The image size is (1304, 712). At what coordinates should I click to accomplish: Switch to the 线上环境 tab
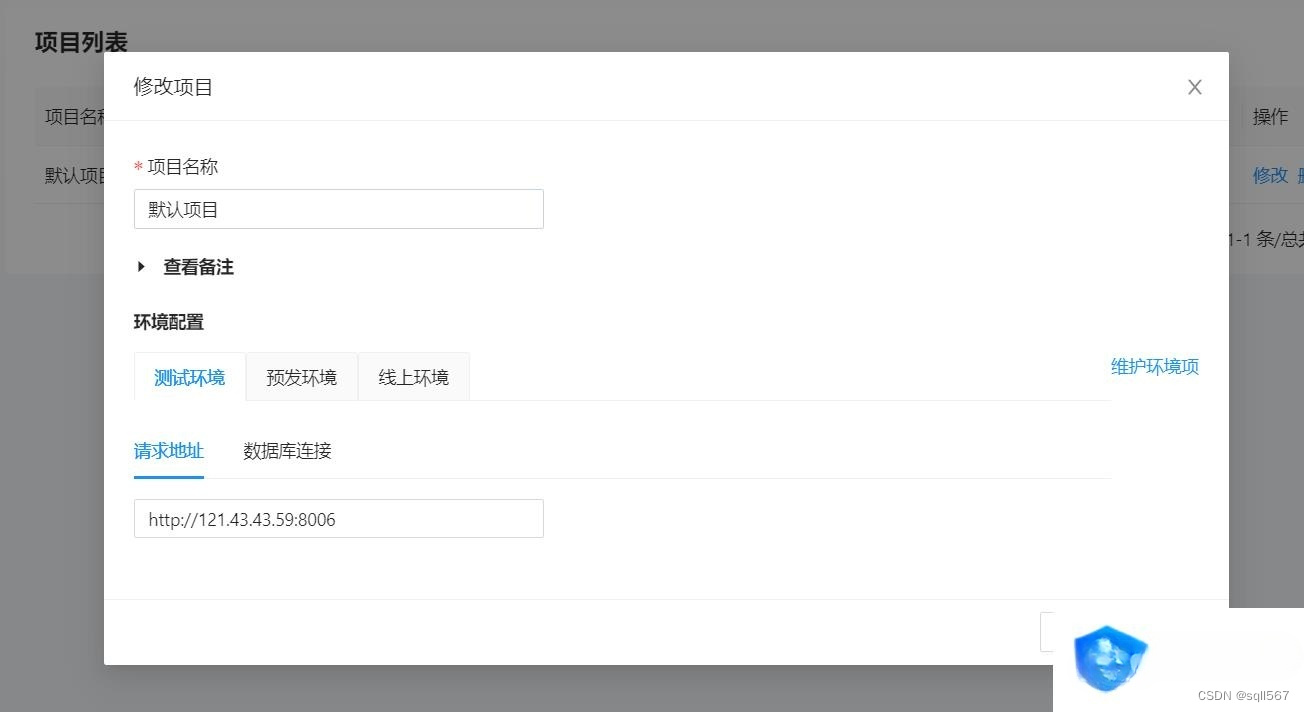tap(414, 377)
